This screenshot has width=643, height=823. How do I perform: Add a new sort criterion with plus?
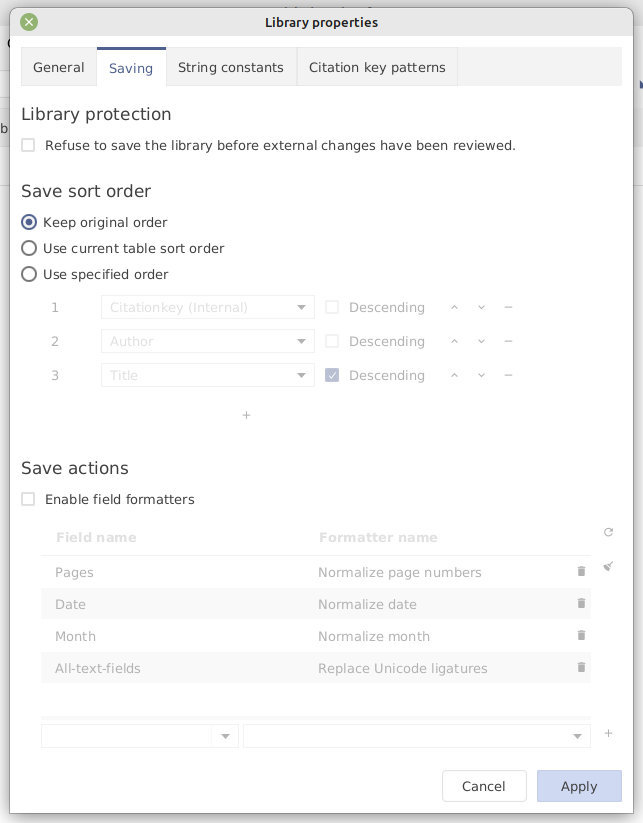(246, 415)
